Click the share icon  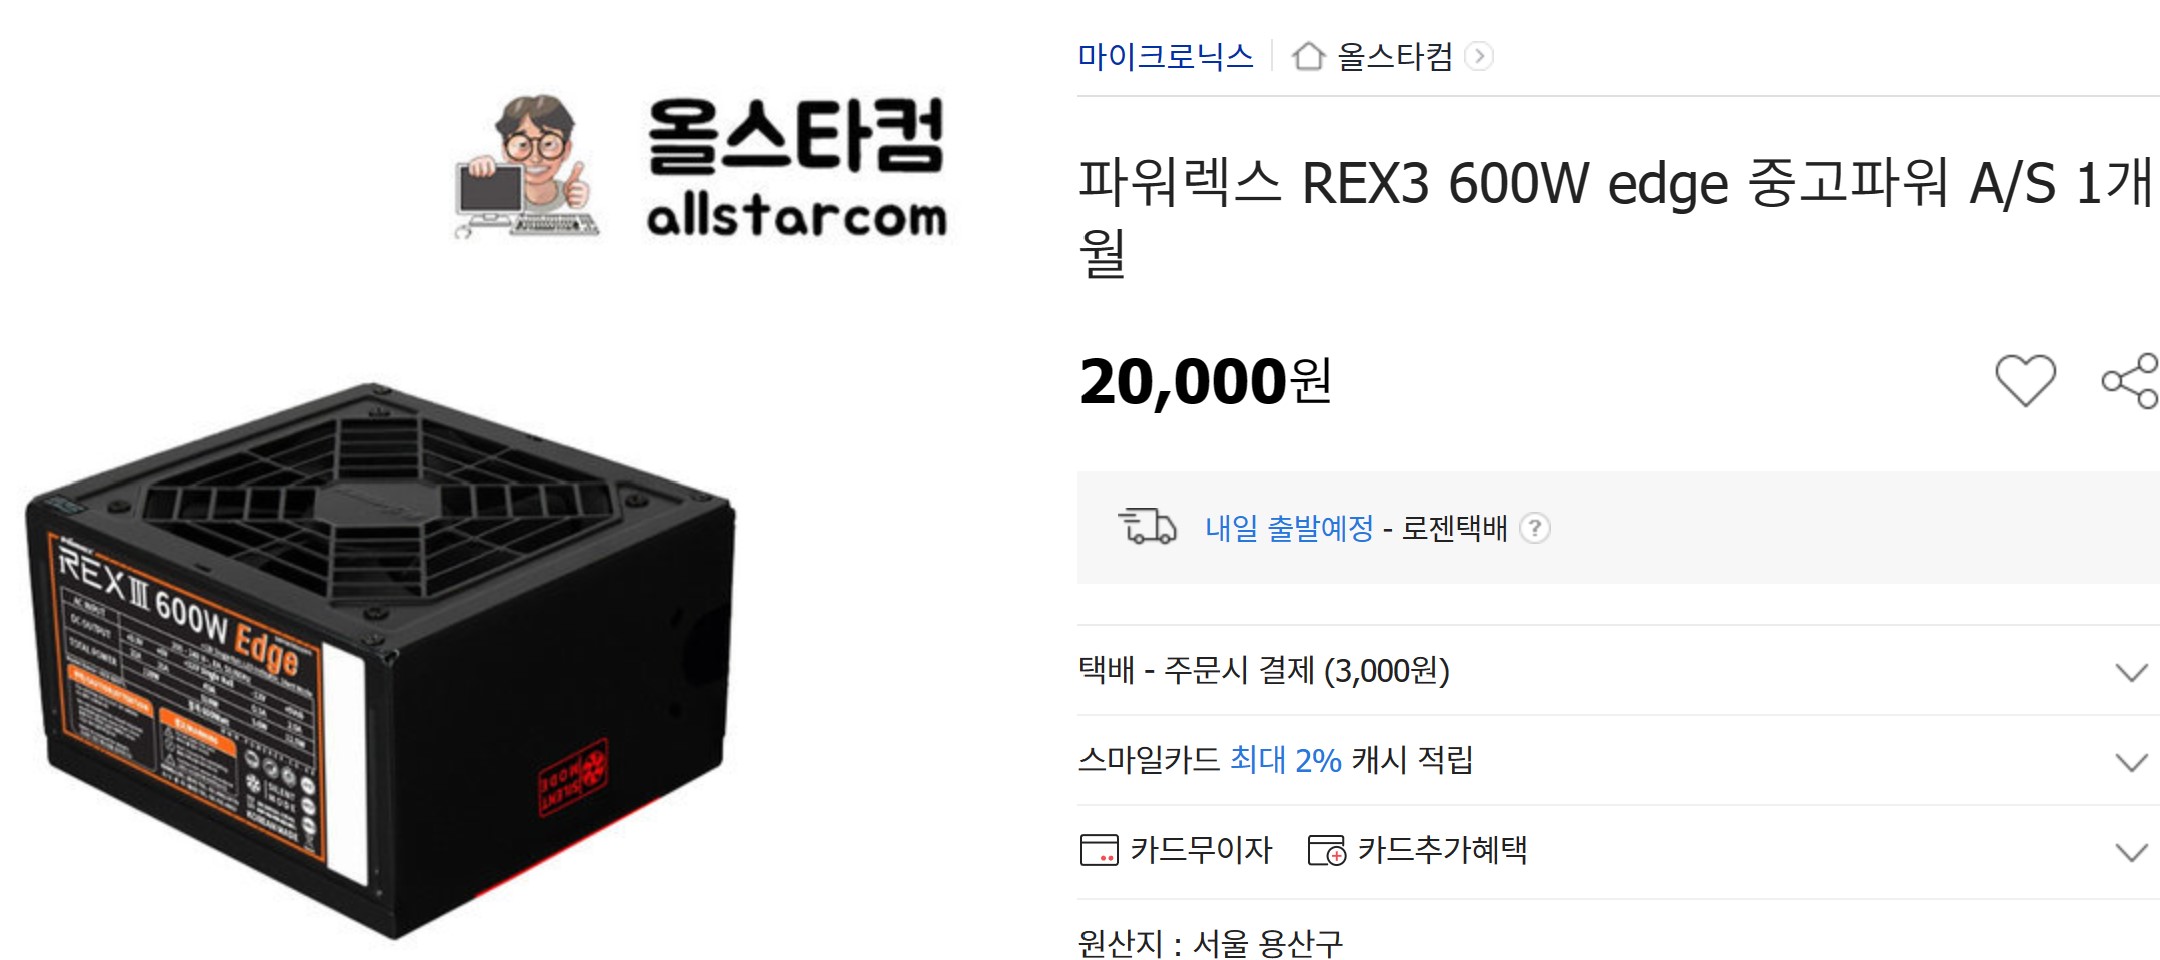(x=2130, y=380)
